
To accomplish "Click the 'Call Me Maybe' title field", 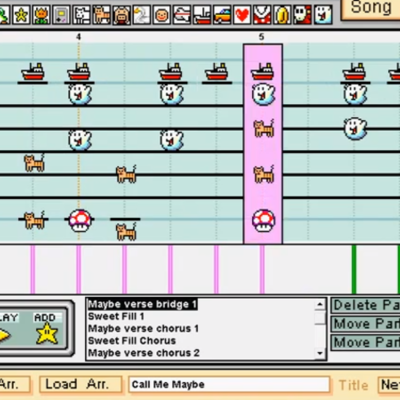I will coord(229,384).
